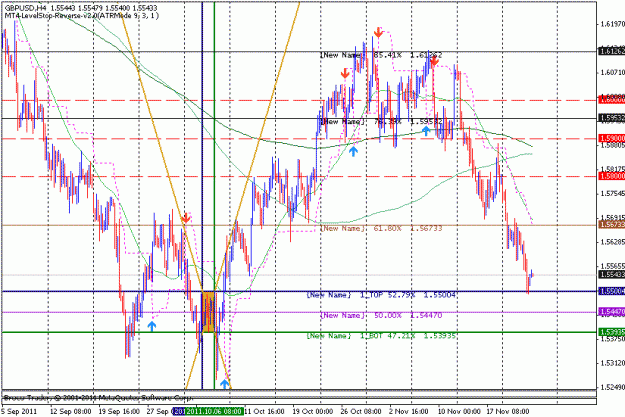This screenshot has height=417, width=625.
Task: Click the 61.80% 1.56733 Fibonacci label
Action: (381, 228)
